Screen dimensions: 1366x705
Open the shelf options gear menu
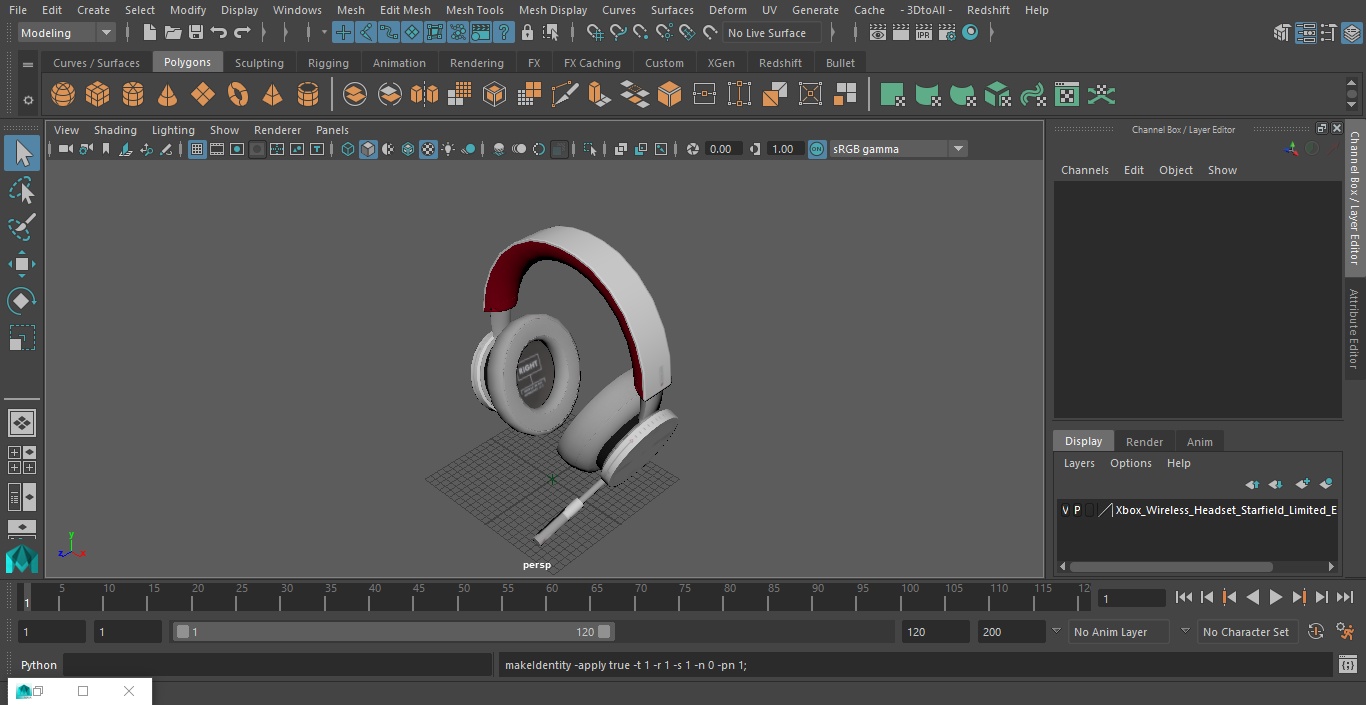coord(28,100)
